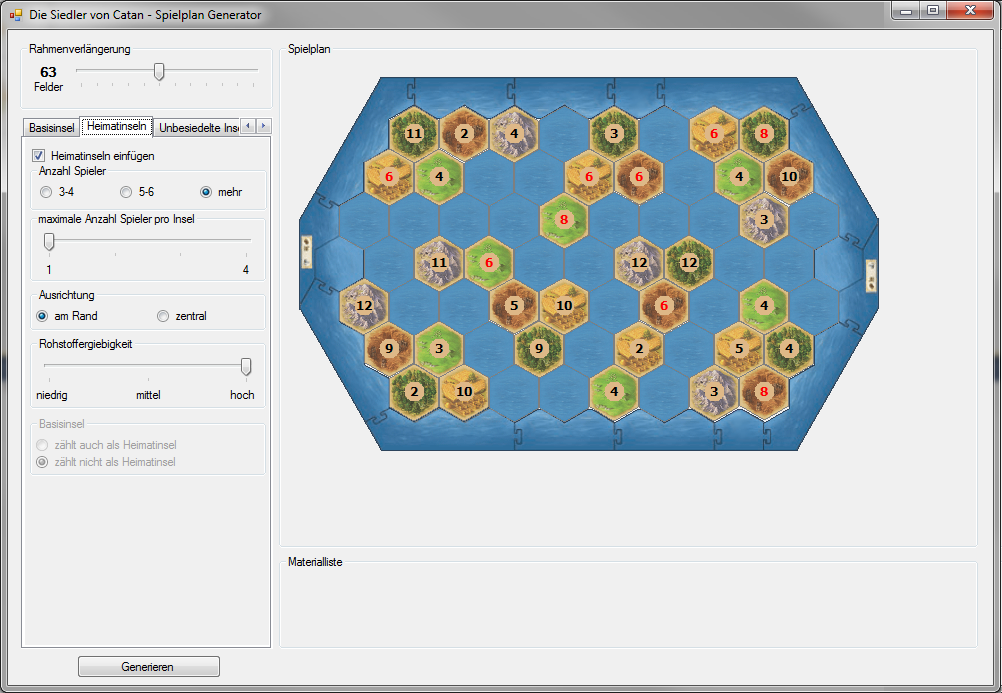Select the 3-4 players radio button
This screenshot has width=1002, height=693.
[46, 192]
